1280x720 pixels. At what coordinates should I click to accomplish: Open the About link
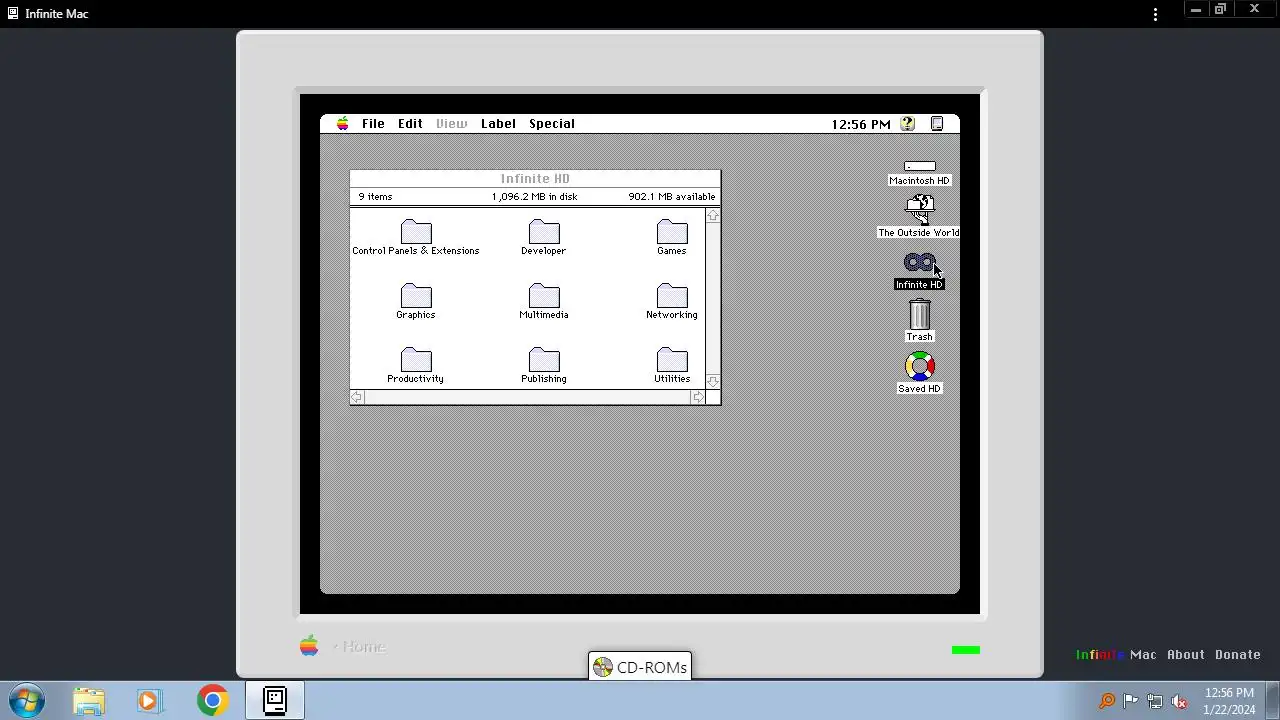(1186, 655)
